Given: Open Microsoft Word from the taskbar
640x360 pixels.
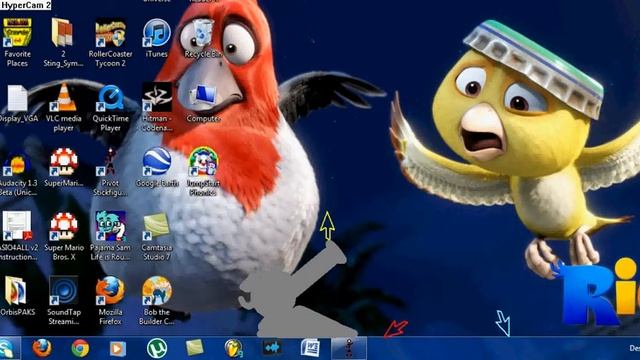Looking at the screenshot, I should point(310,348).
